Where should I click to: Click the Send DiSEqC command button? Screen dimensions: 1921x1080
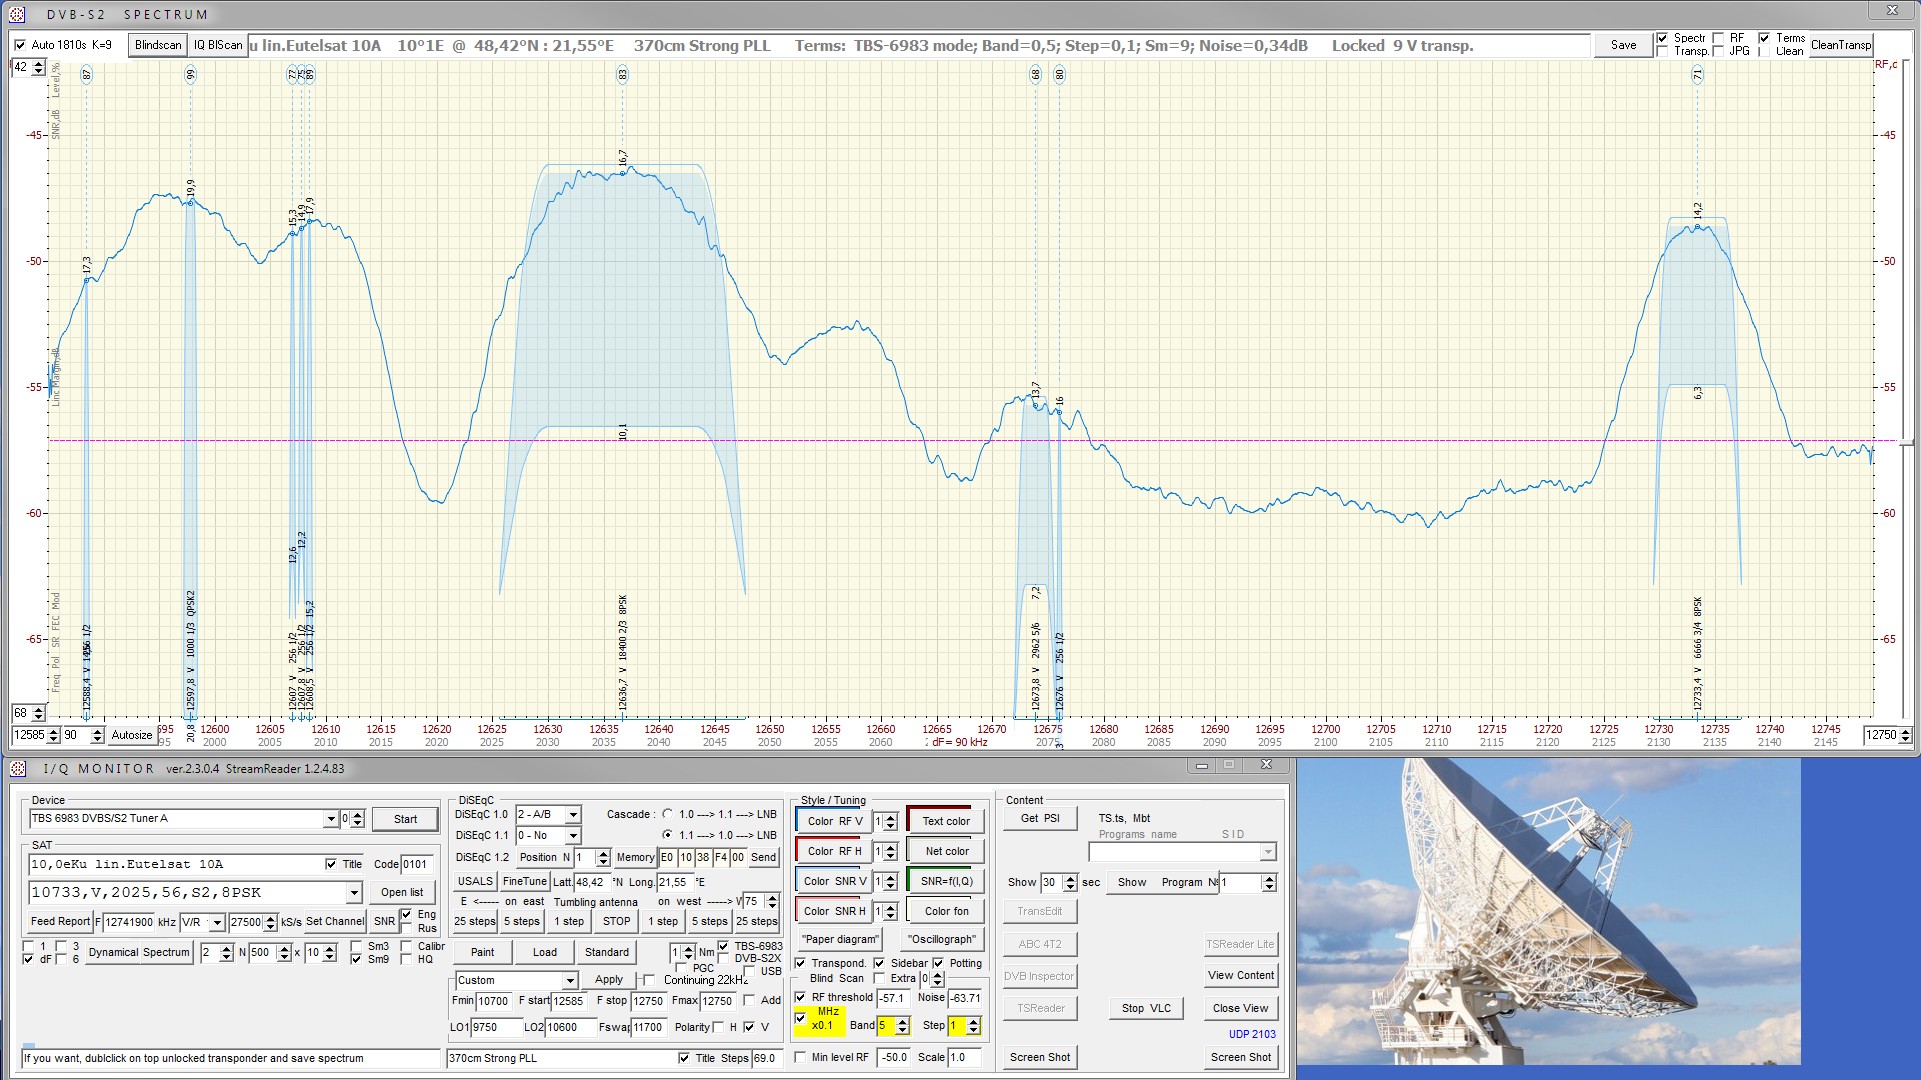(763, 857)
